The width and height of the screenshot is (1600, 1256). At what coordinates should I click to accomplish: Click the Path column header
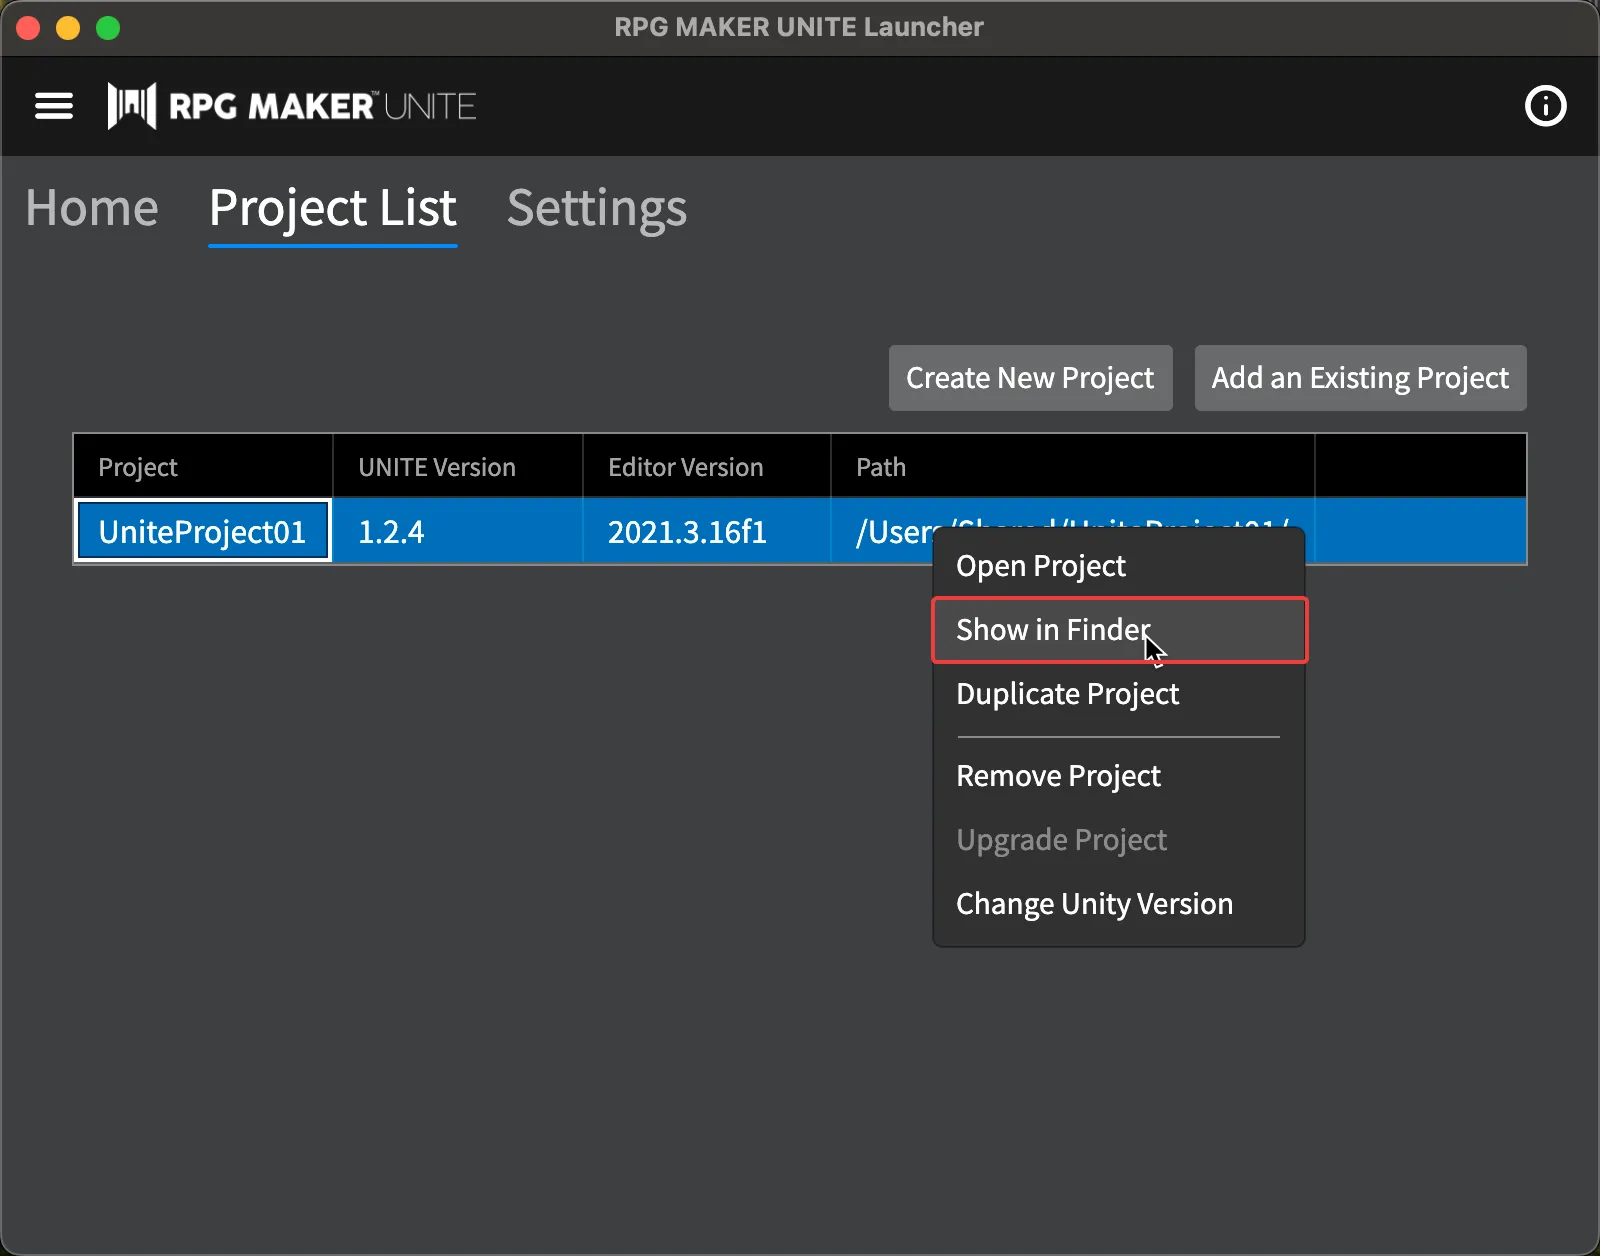[x=881, y=467]
